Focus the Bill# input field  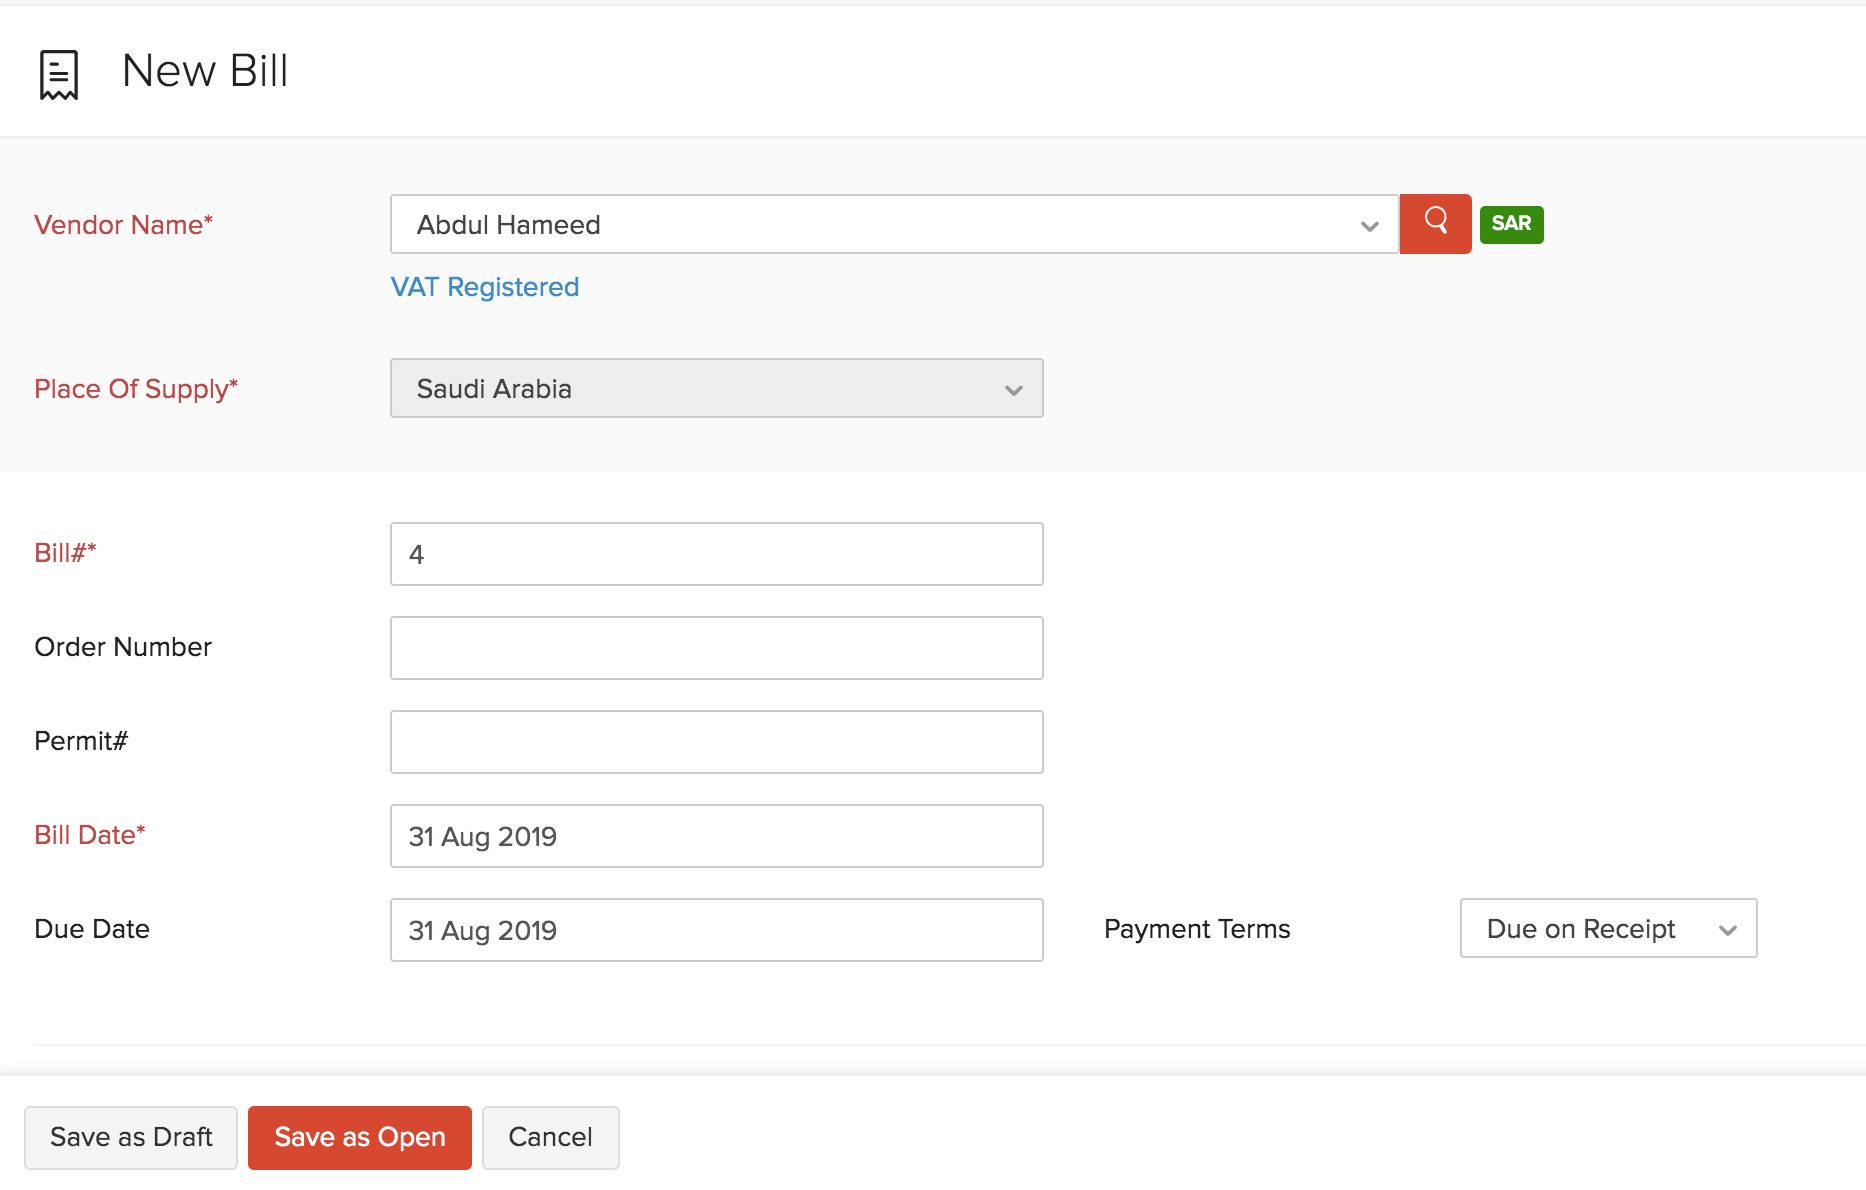click(x=716, y=554)
